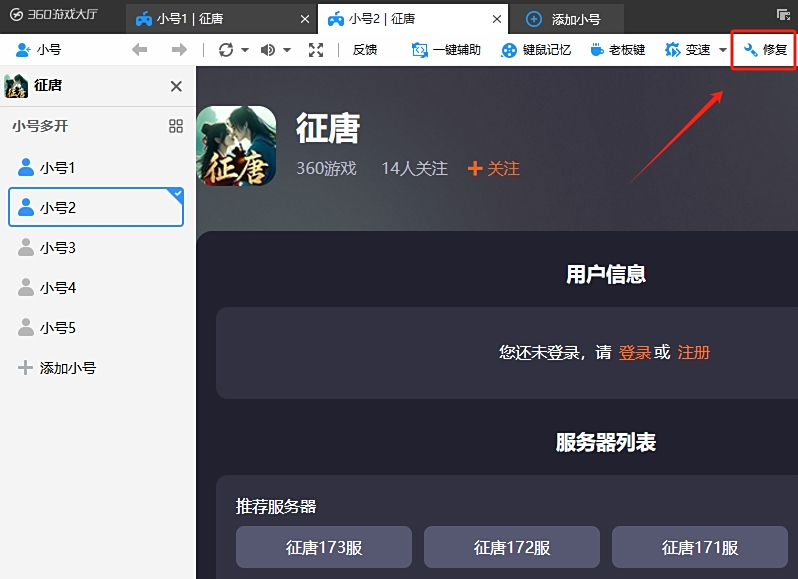Open the 一键辅助 assist tool
Viewport: 798px width, 579px height.
[446, 50]
